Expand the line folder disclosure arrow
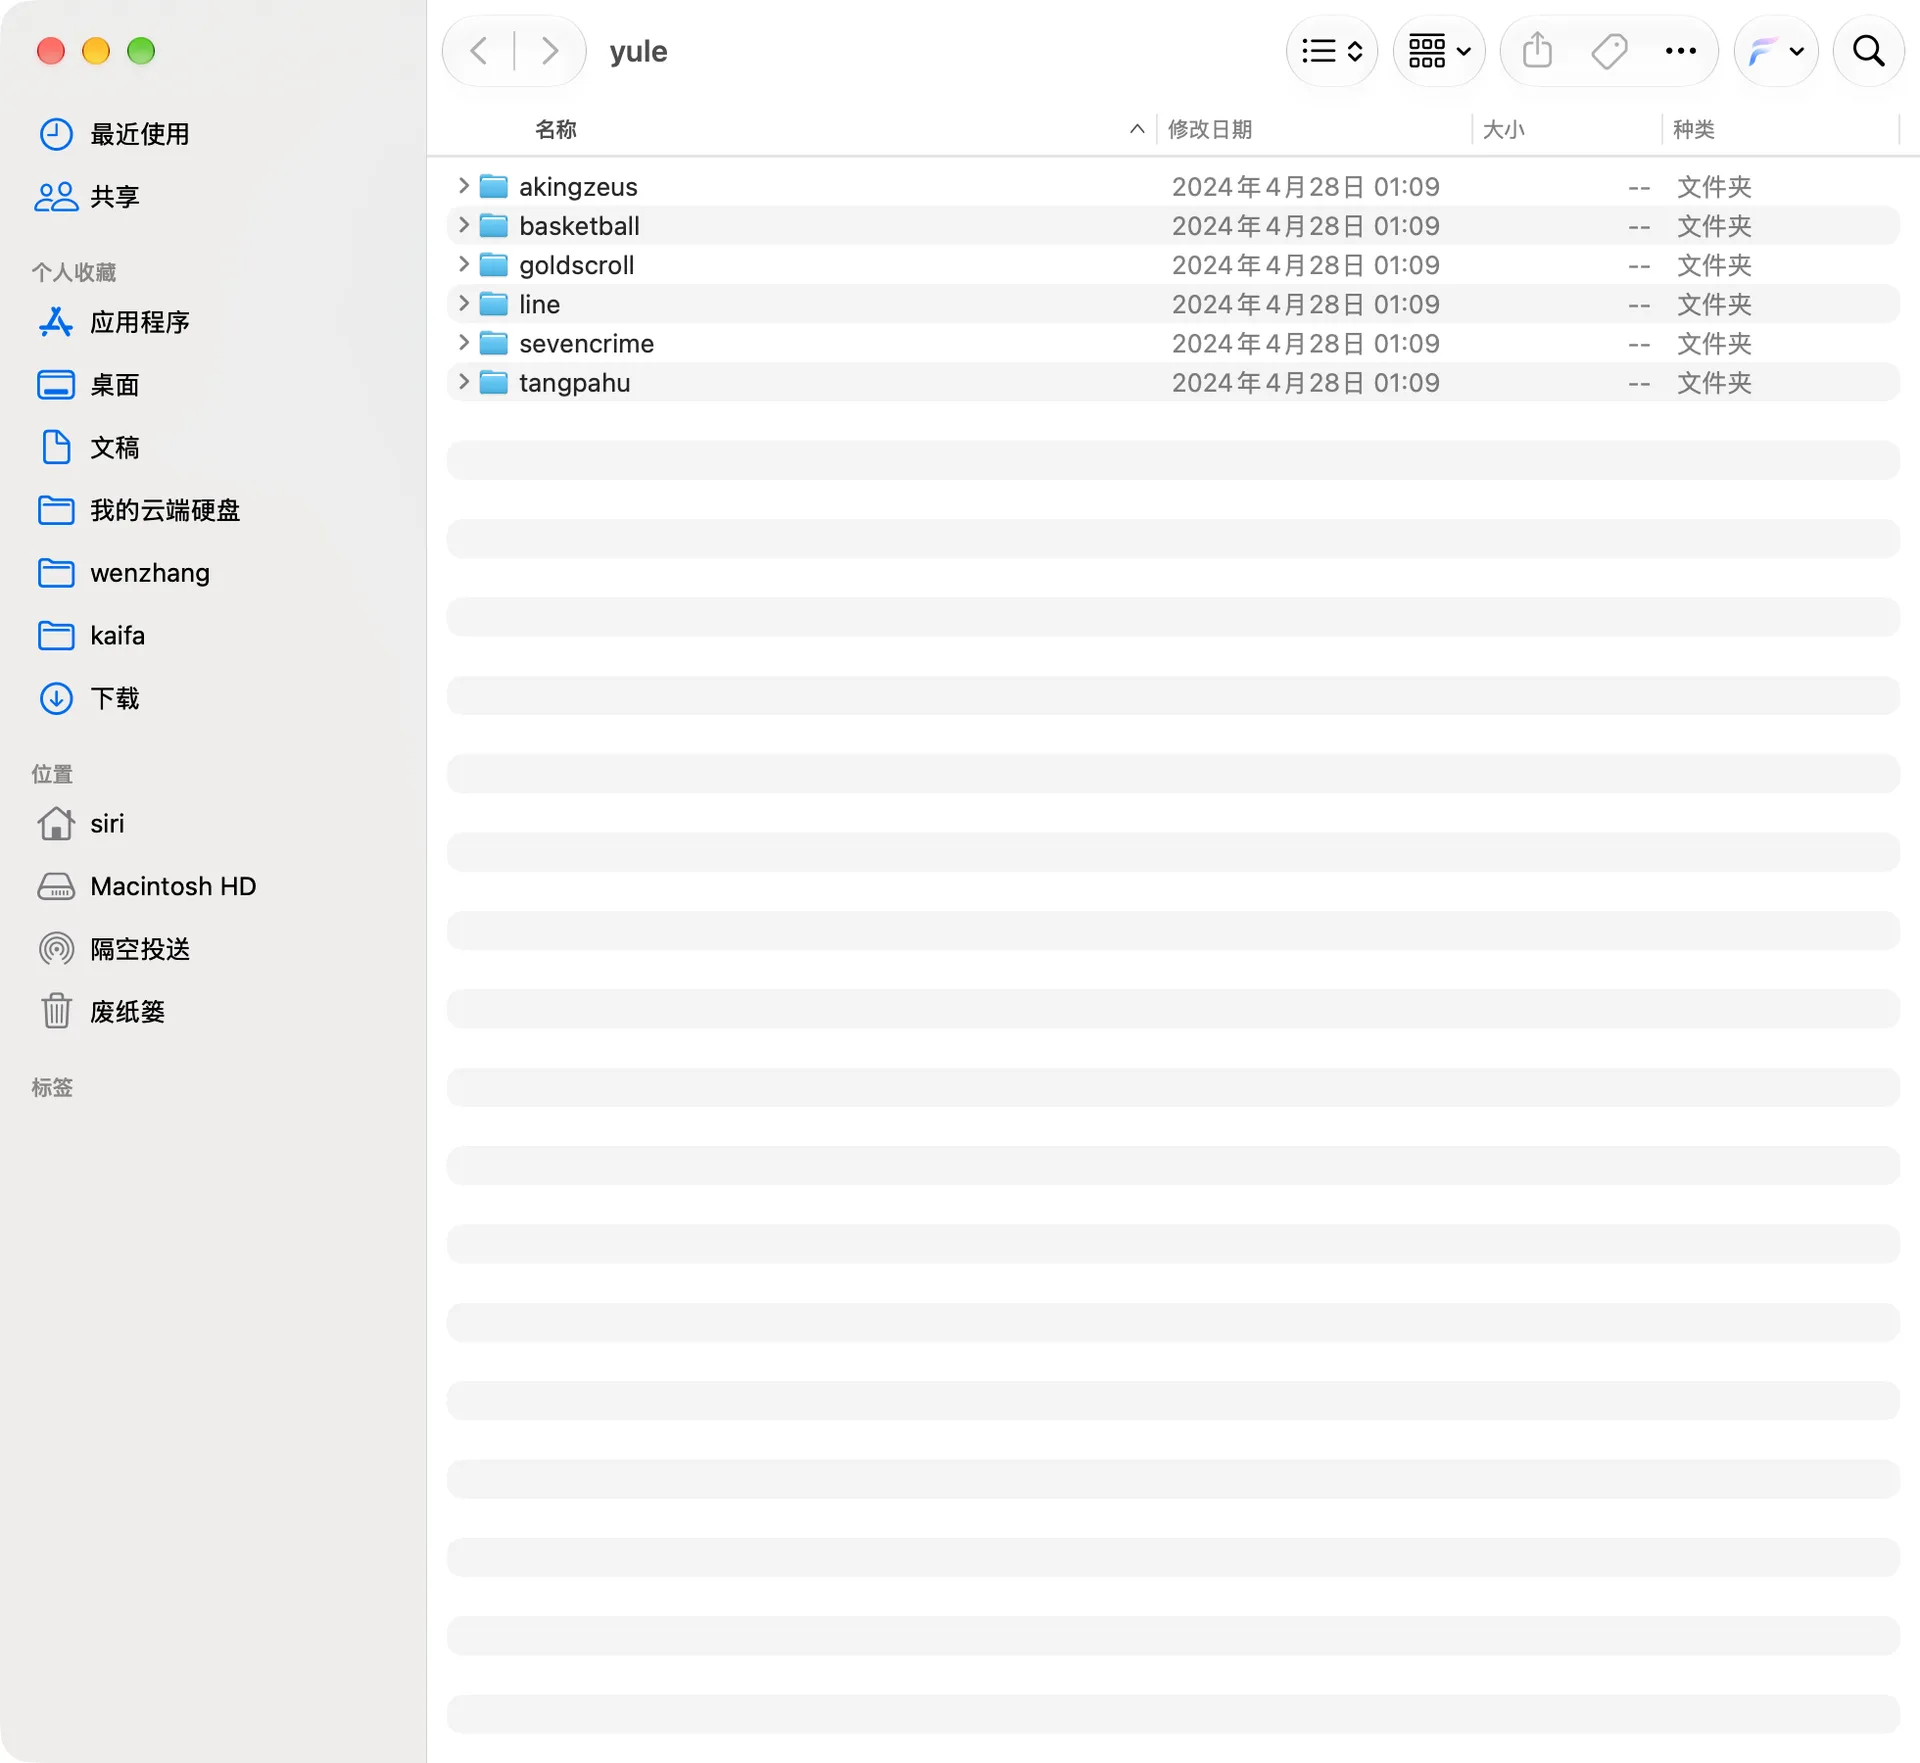This screenshot has height=1763, width=1920. coord(463,303)
